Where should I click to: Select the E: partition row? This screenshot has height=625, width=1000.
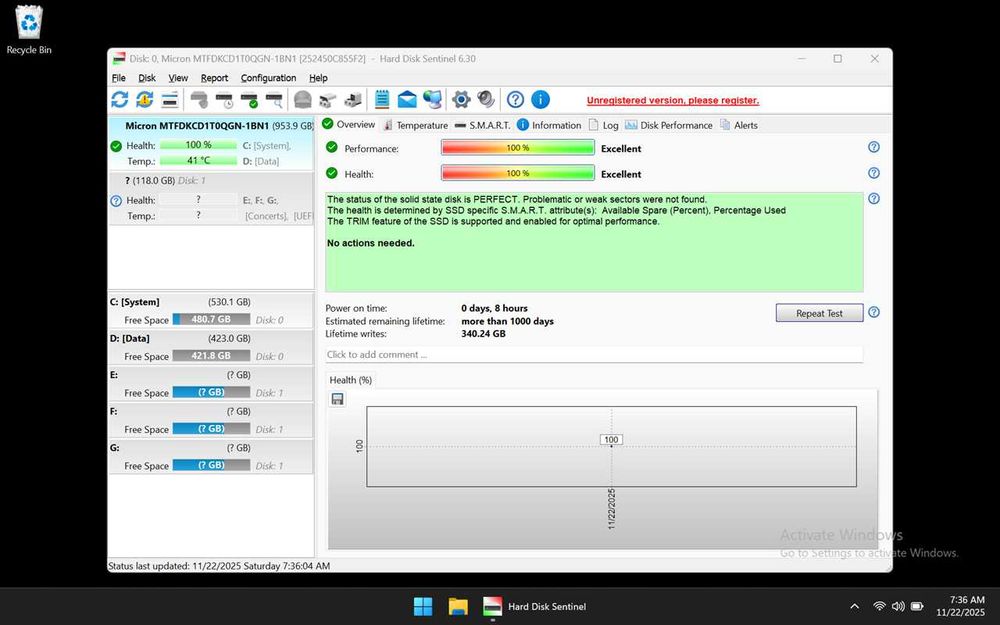pos(211,383)
